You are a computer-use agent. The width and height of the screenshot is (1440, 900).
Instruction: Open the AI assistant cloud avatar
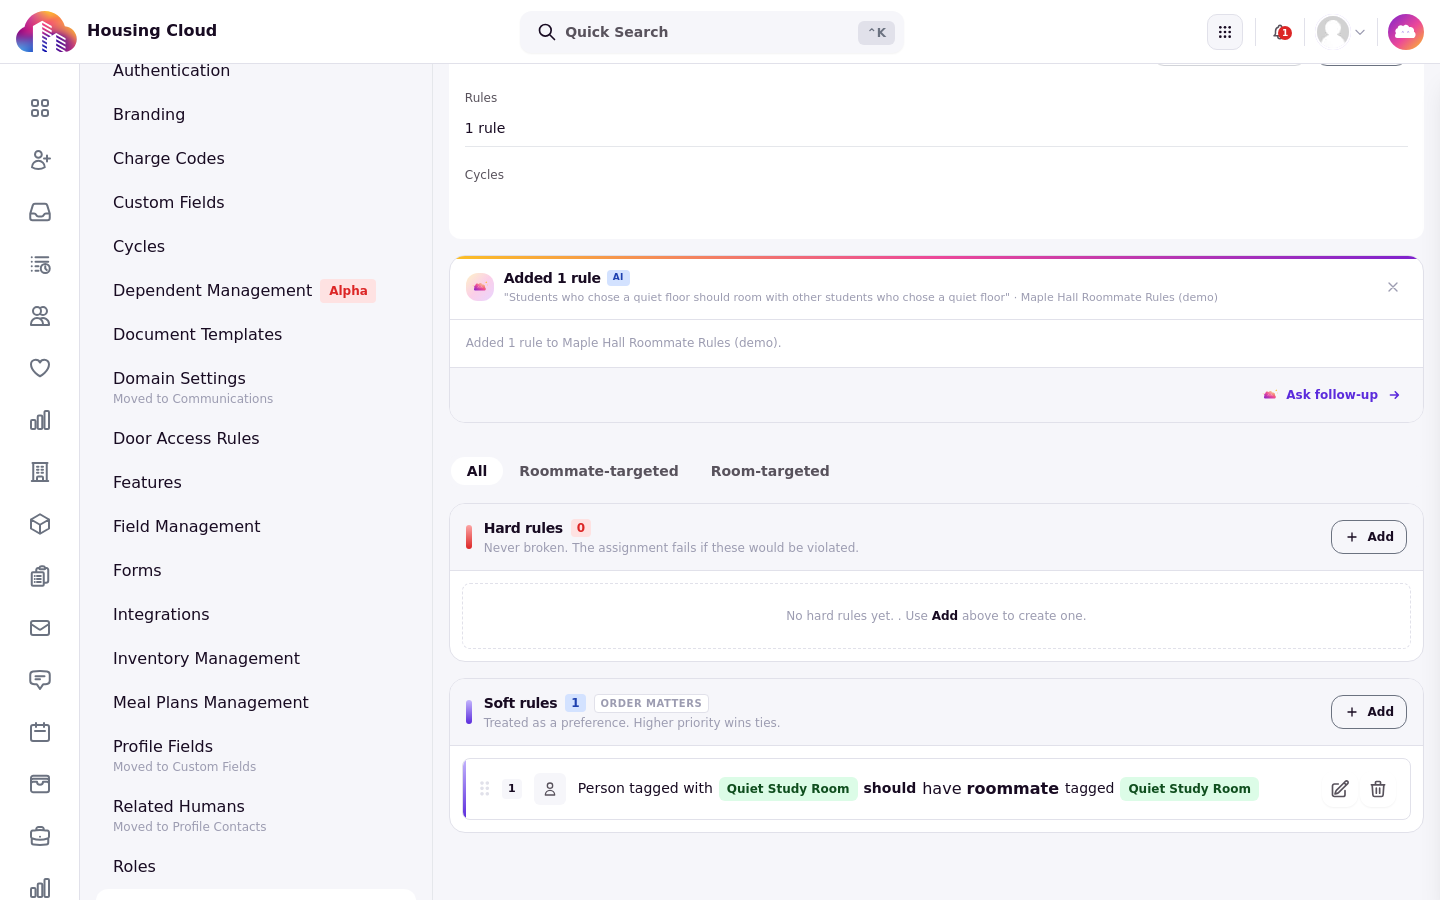click(1406, 32)
